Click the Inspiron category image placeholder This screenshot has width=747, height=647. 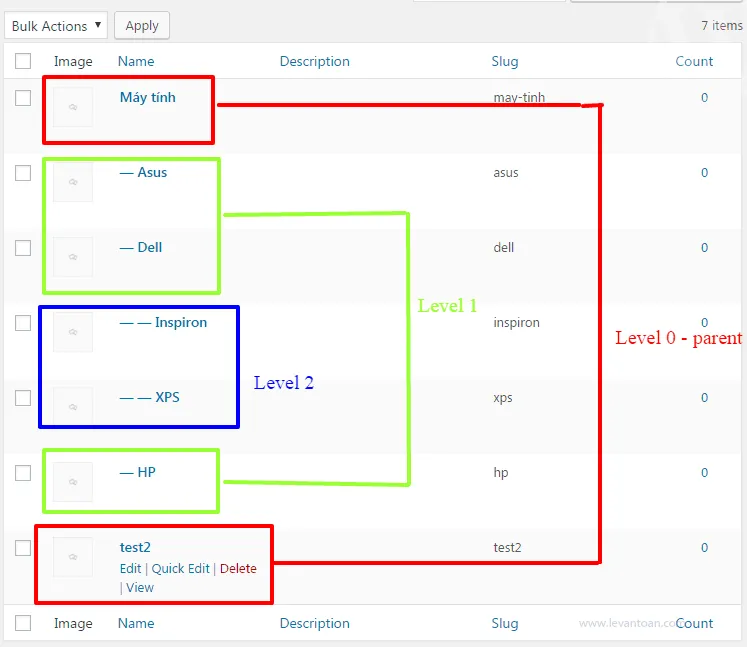click(x=73, y=332)
